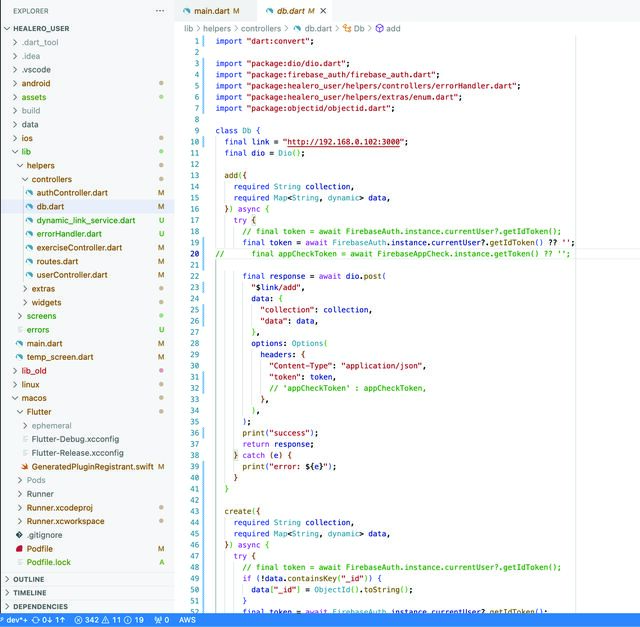Expand Runner.xcodeproj folder
640x627 pixels.
(20, 508)
